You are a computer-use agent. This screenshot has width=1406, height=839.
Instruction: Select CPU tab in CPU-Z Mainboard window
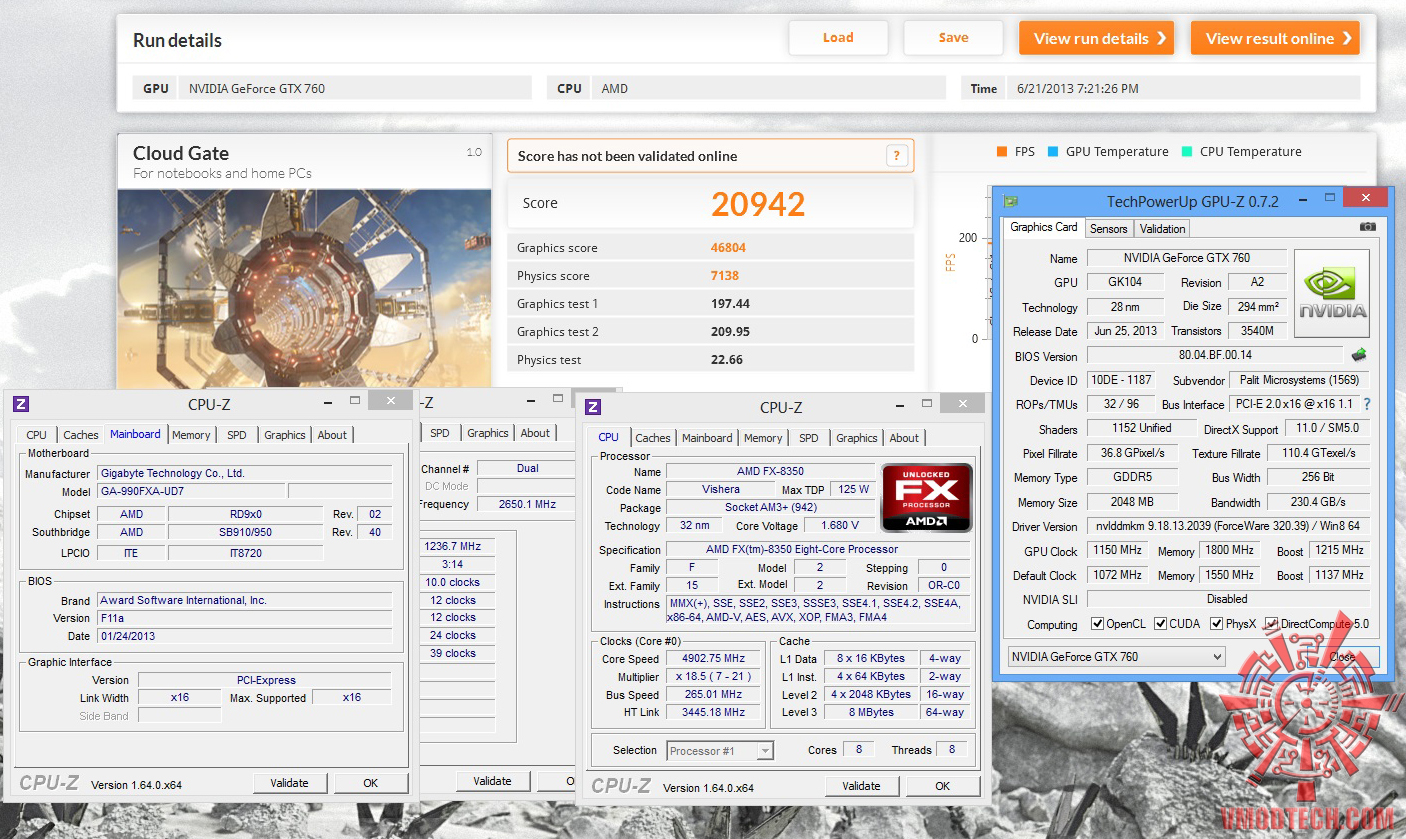pyautogui.click(x=36, y=435)
